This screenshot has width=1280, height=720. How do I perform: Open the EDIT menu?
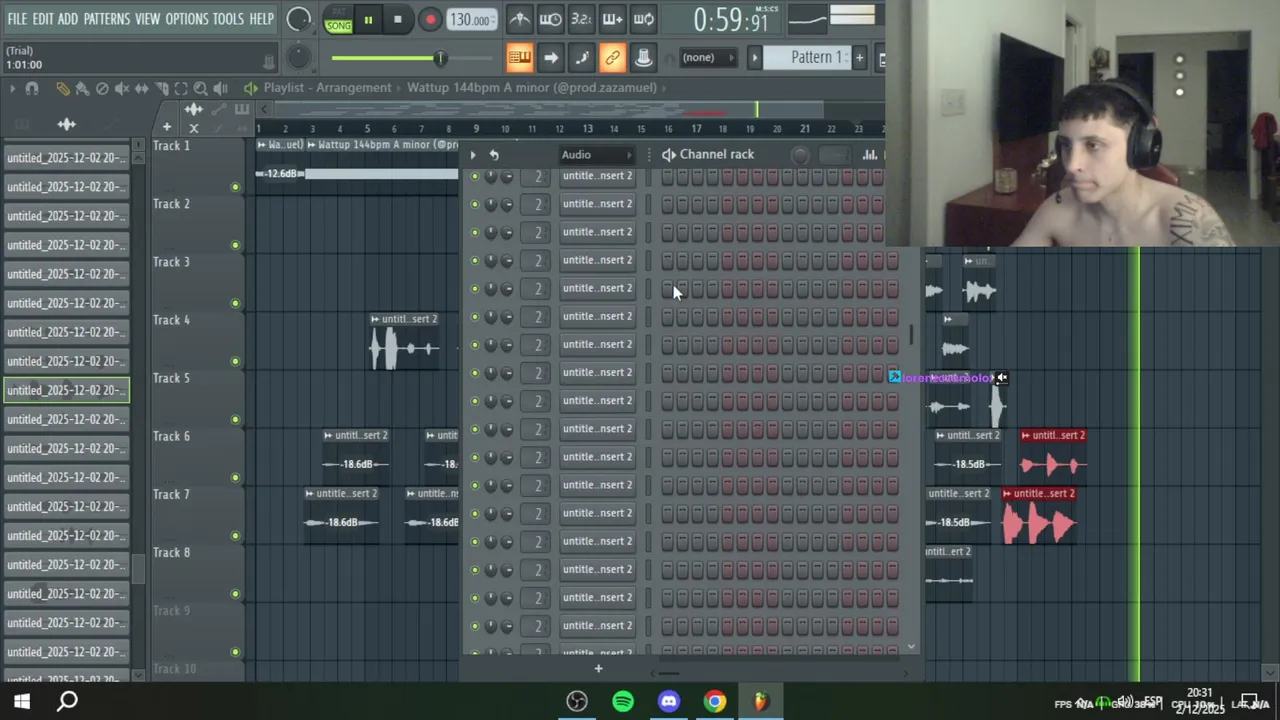click(43, 19)
